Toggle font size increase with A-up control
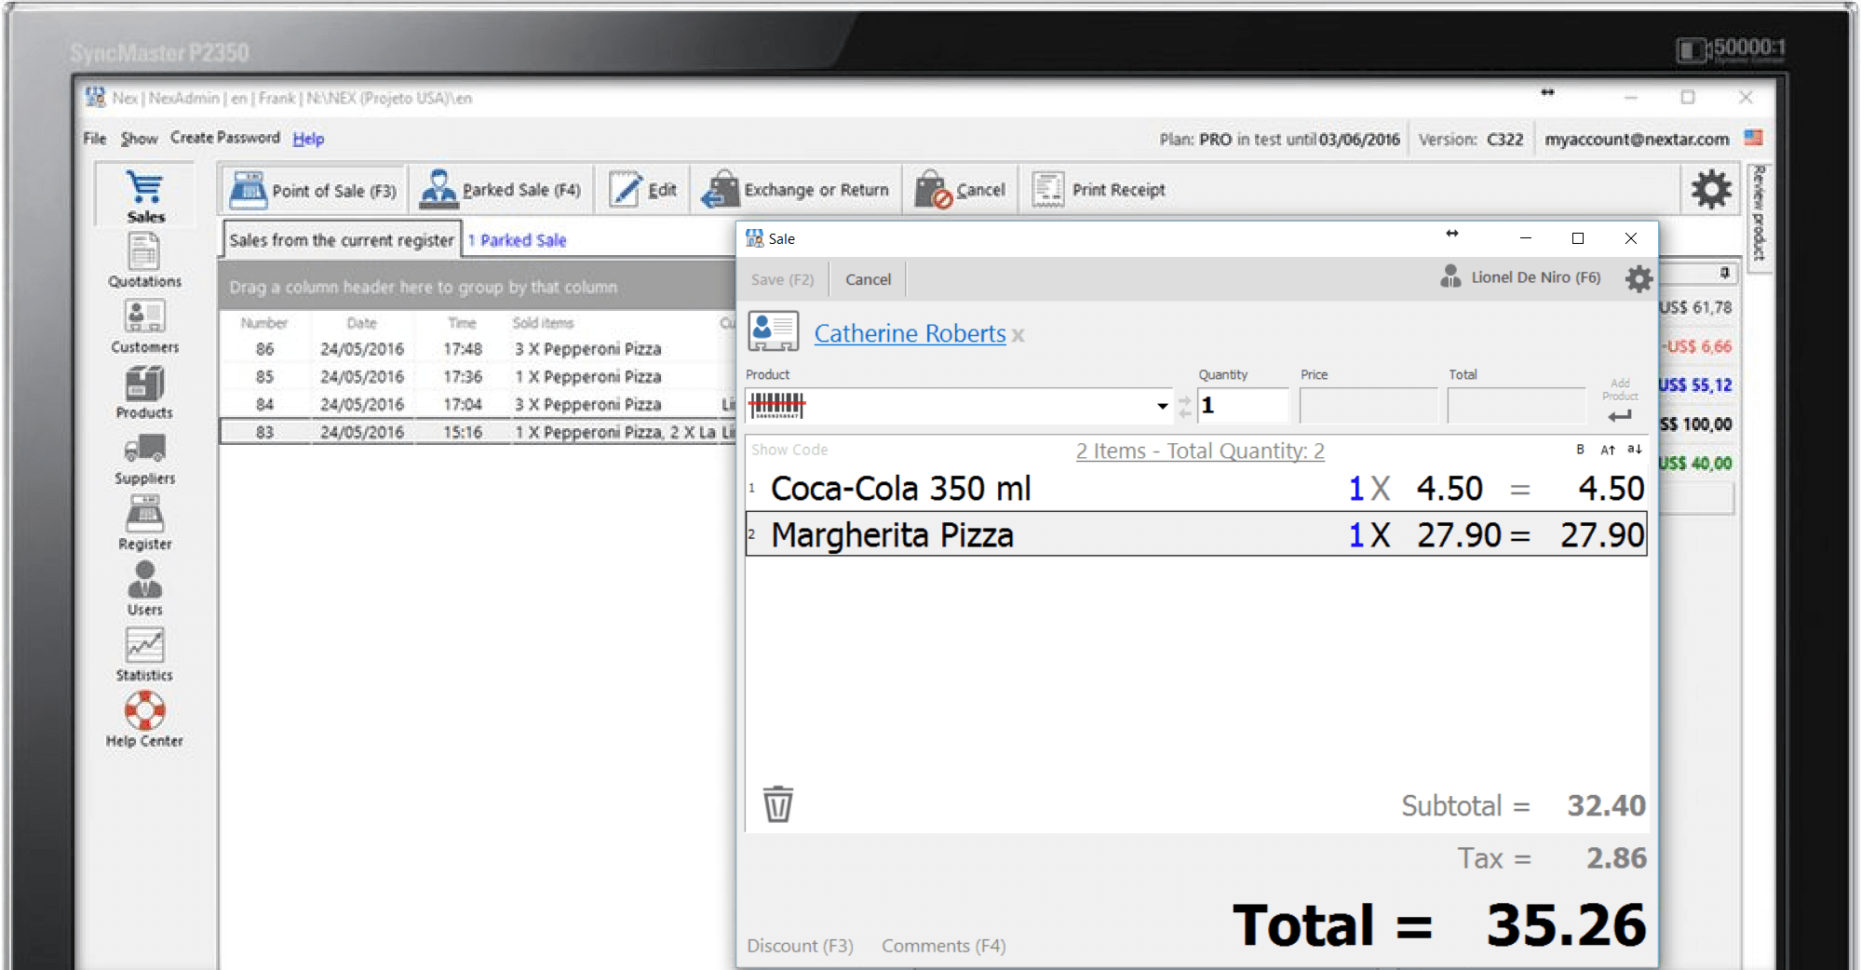1861x970 pixels. tap(1608, 451)
